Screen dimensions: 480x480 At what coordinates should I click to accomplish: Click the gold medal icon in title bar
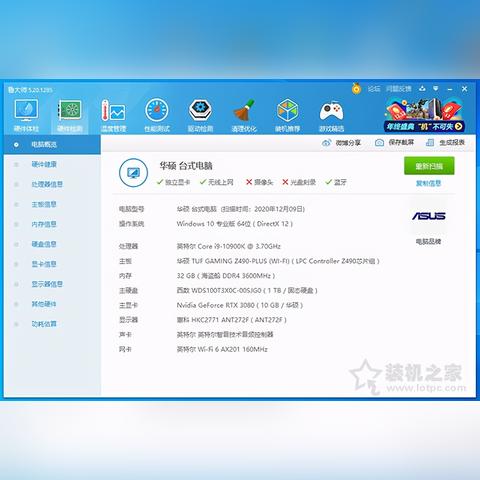[356, 89]
